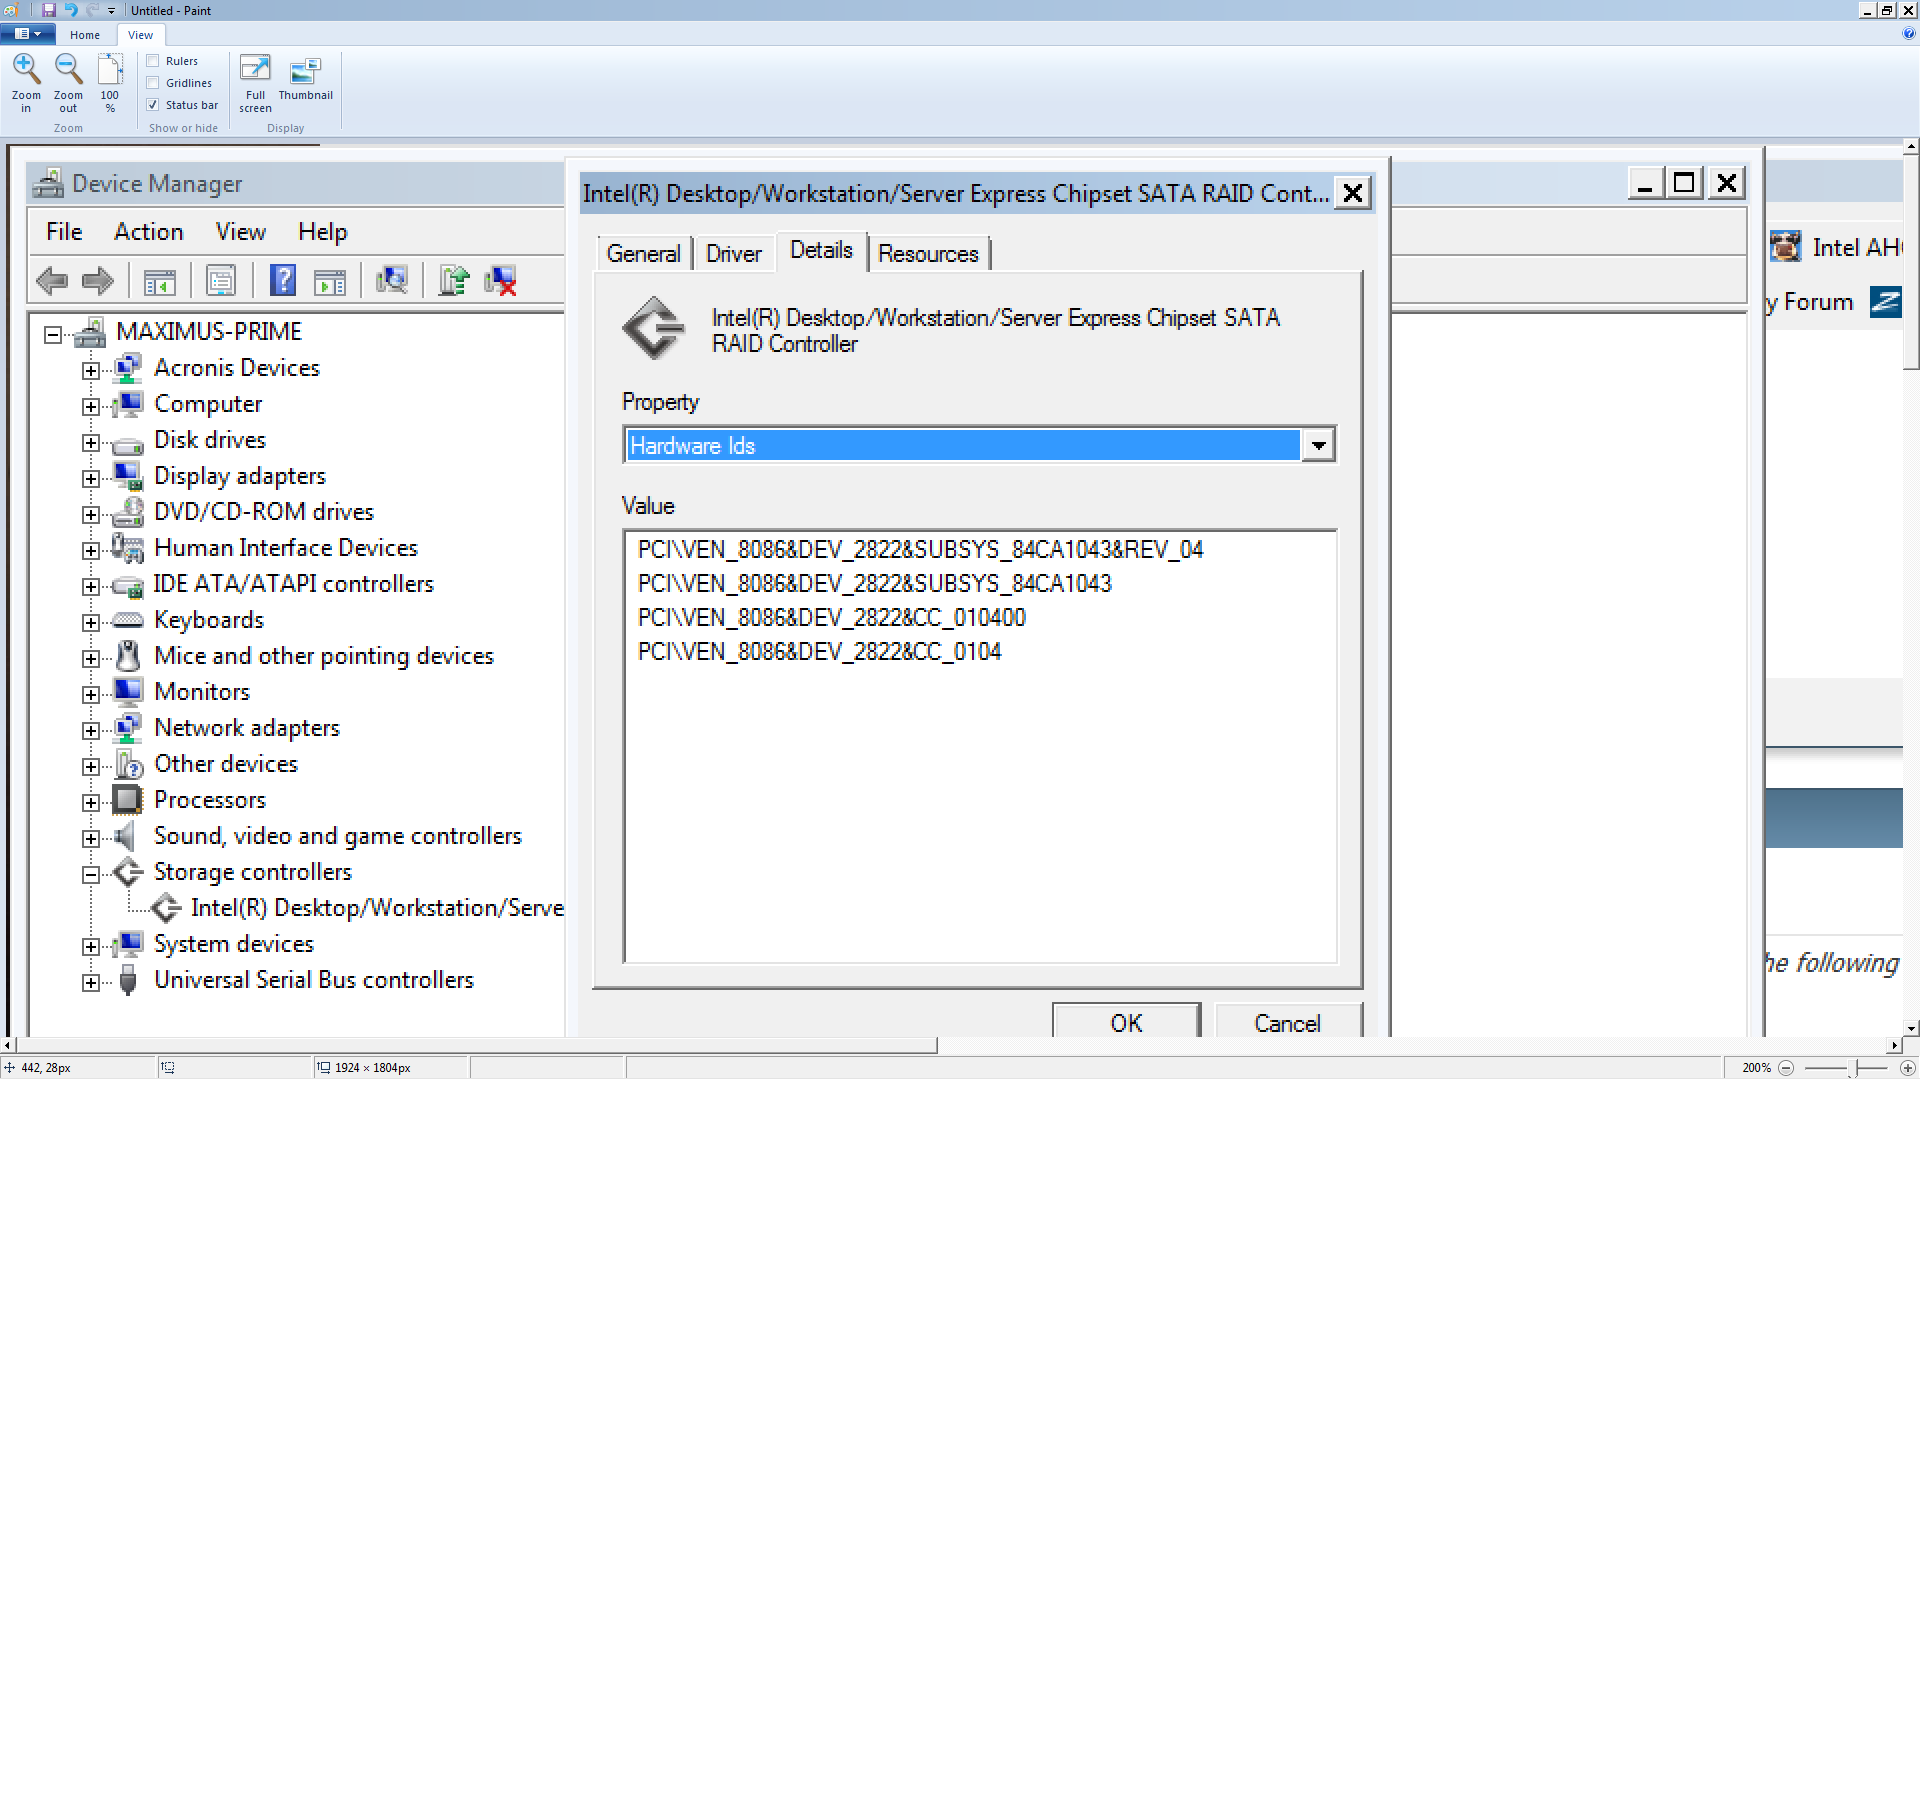Screen dimensions: 1924x1804
Task: Click the status bar zoom out minus button
Action: [x=1786, y=1068]
